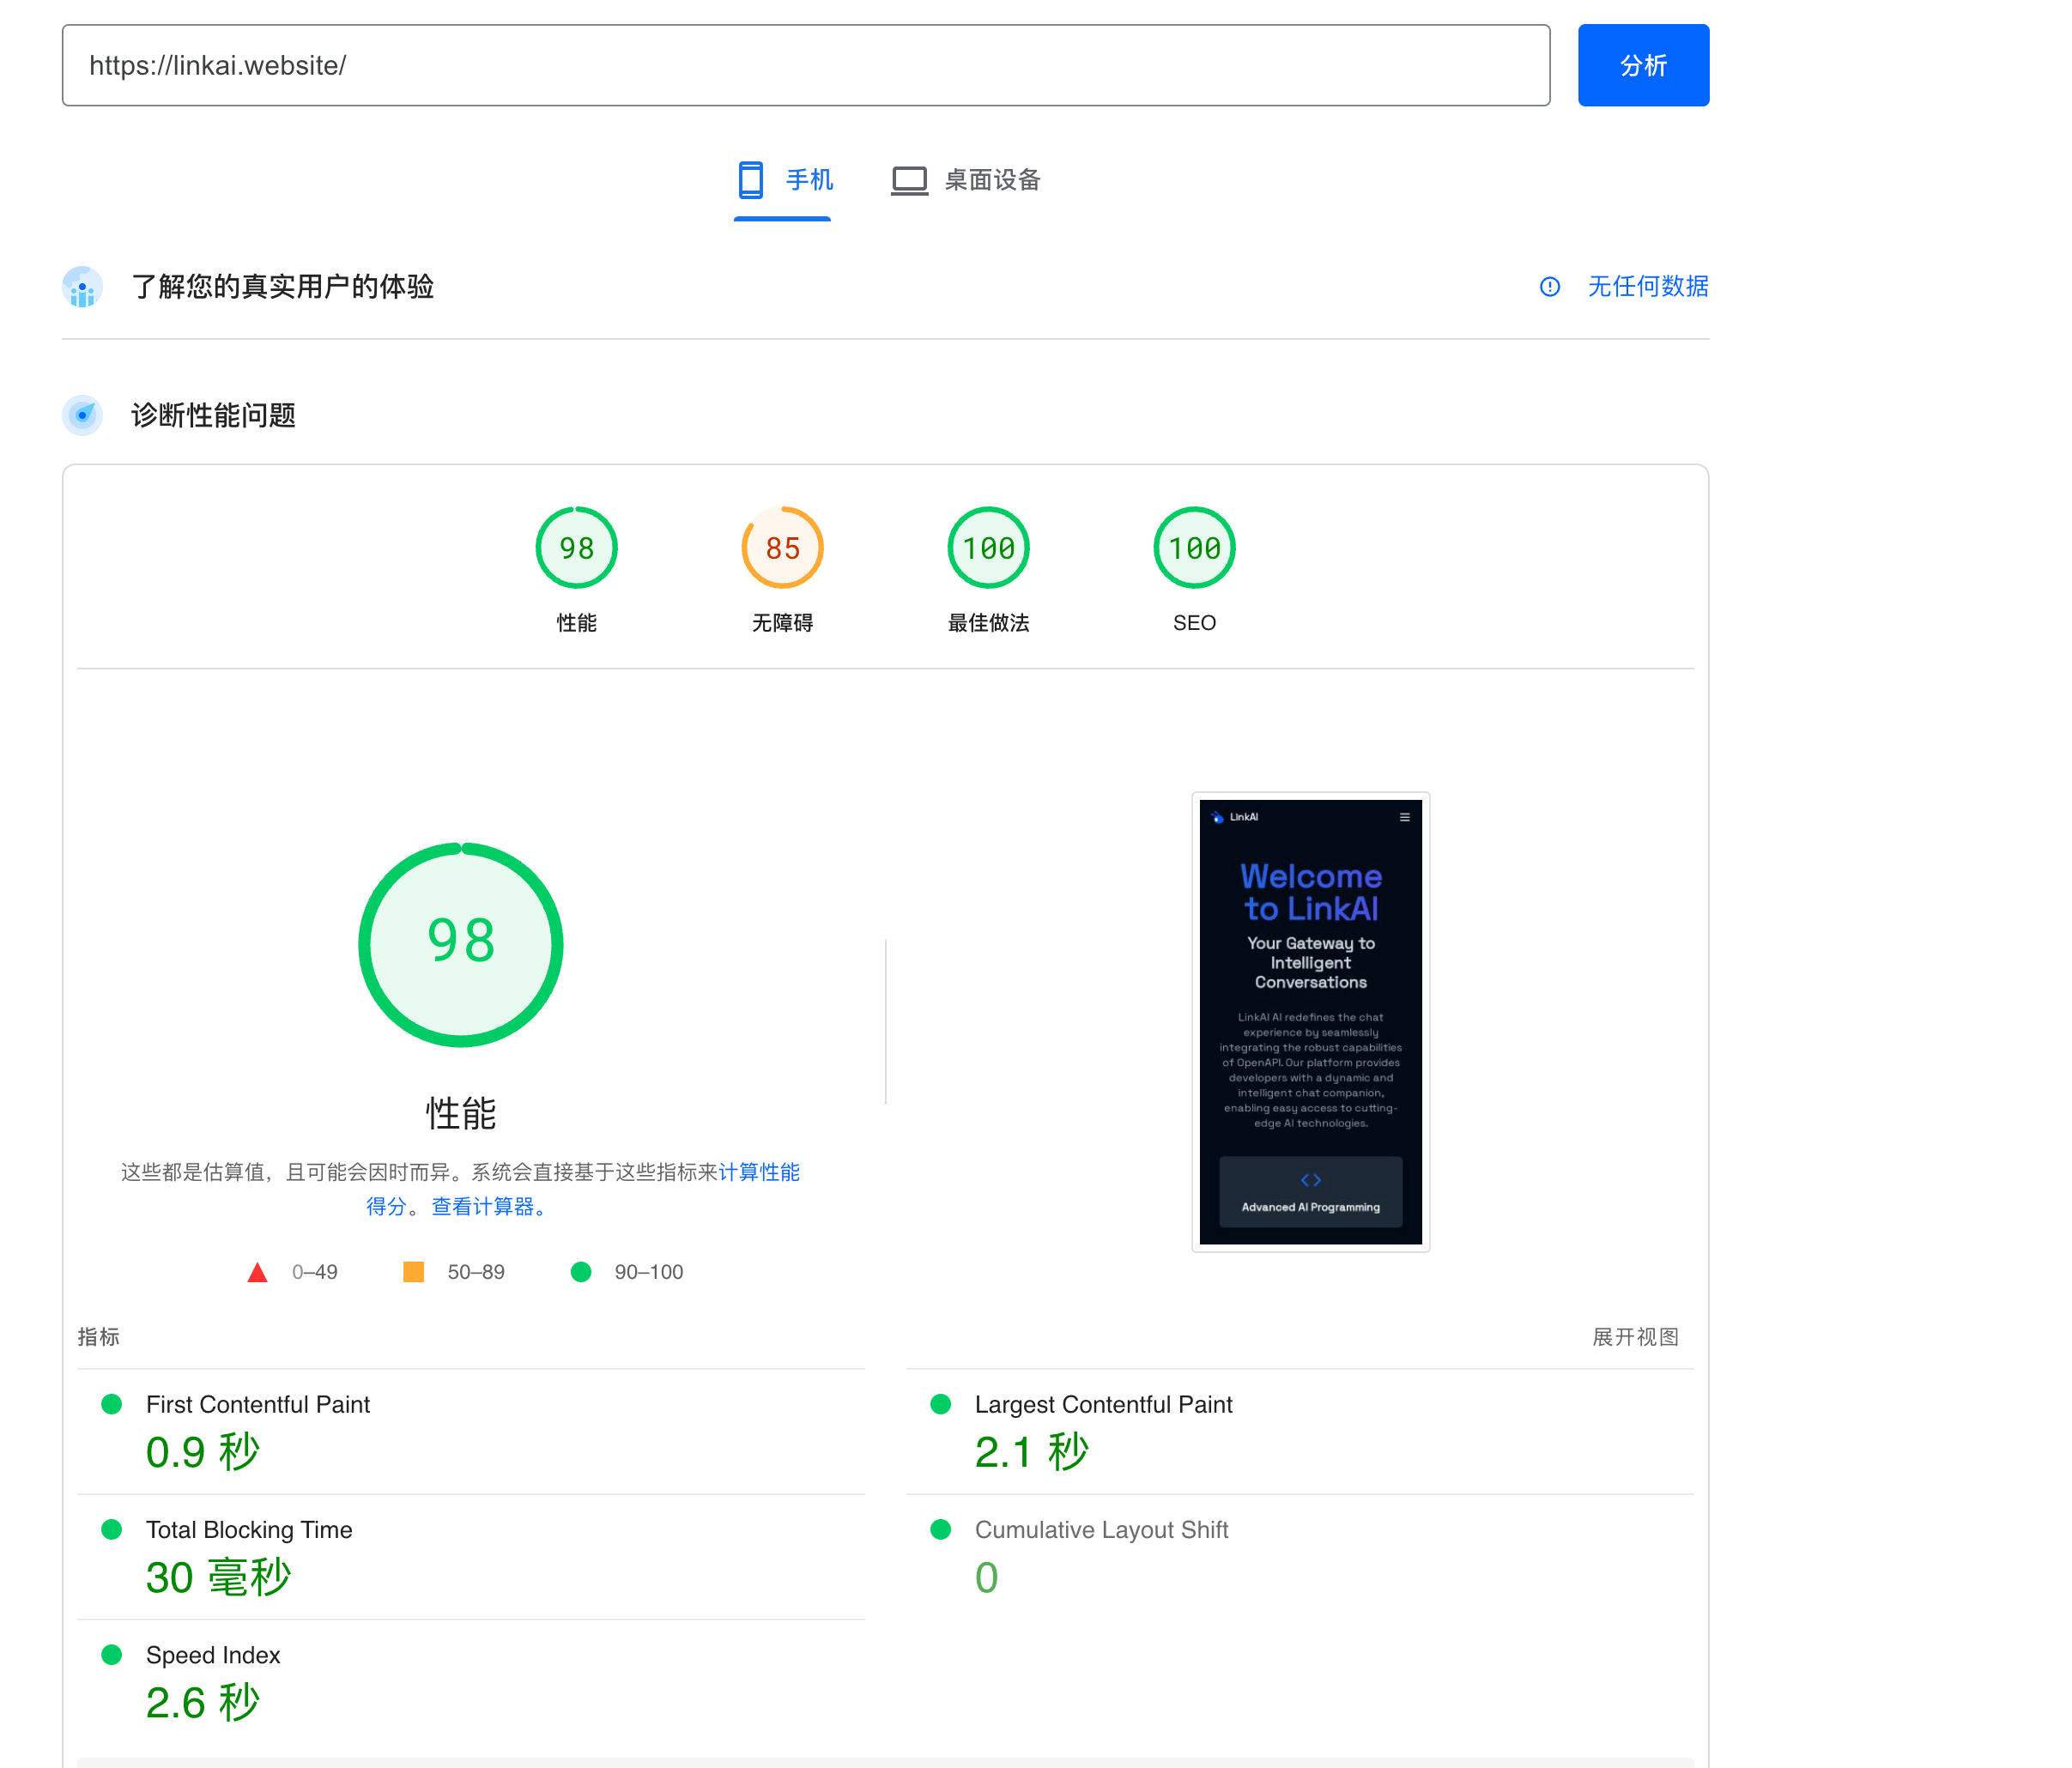Click the 100 最佳做法 score gauge

pyautogui.click(x=988, y=548)
